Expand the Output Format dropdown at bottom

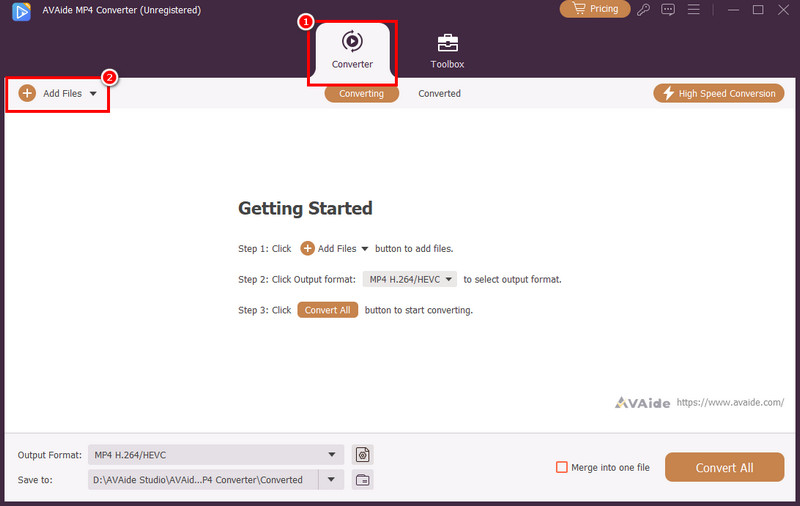tap(332, 455)
